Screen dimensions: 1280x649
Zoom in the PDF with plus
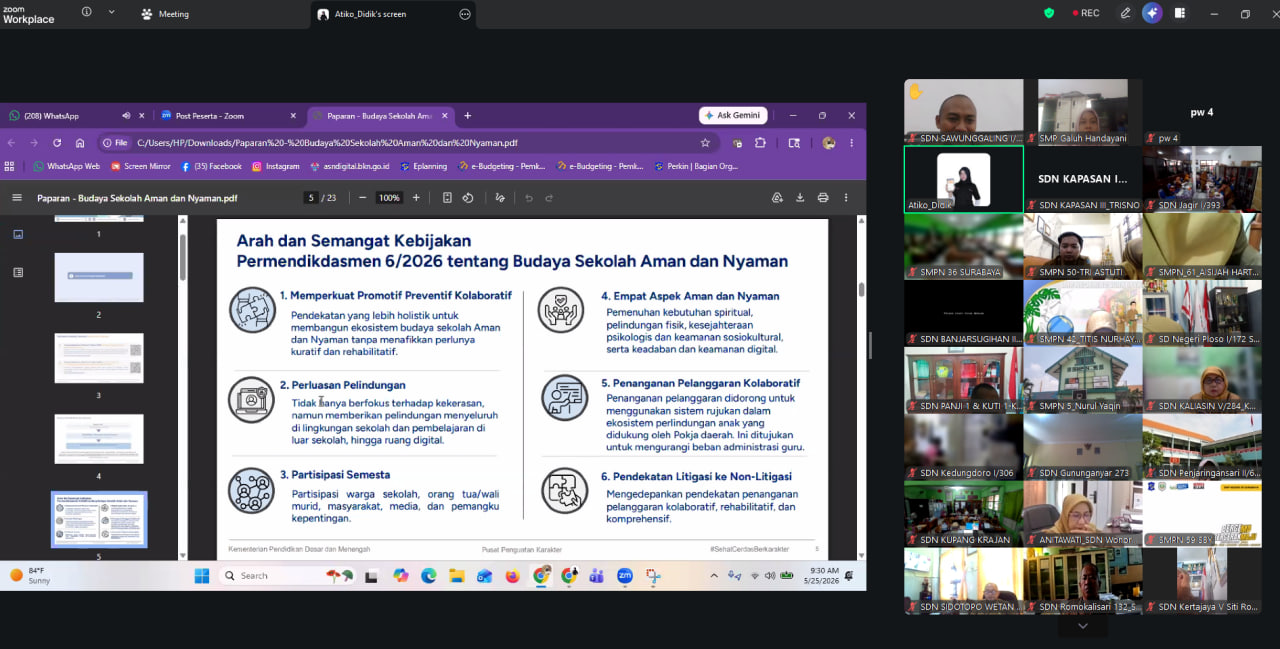(416, 198)
